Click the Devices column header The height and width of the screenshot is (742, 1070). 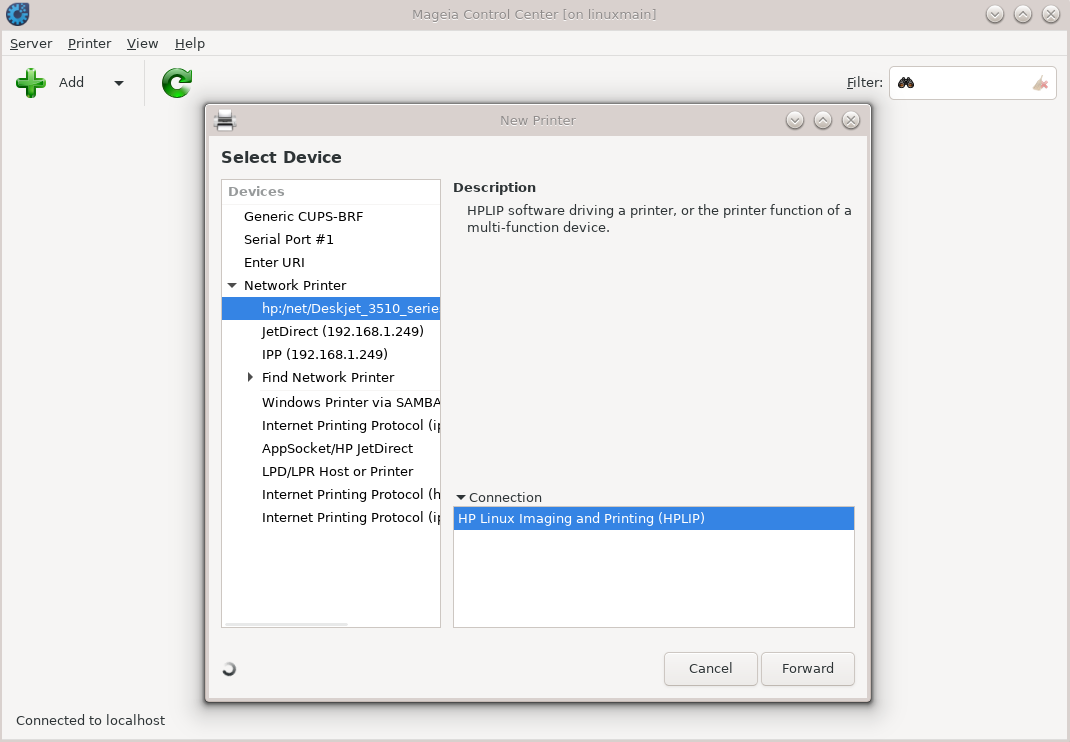331,192
